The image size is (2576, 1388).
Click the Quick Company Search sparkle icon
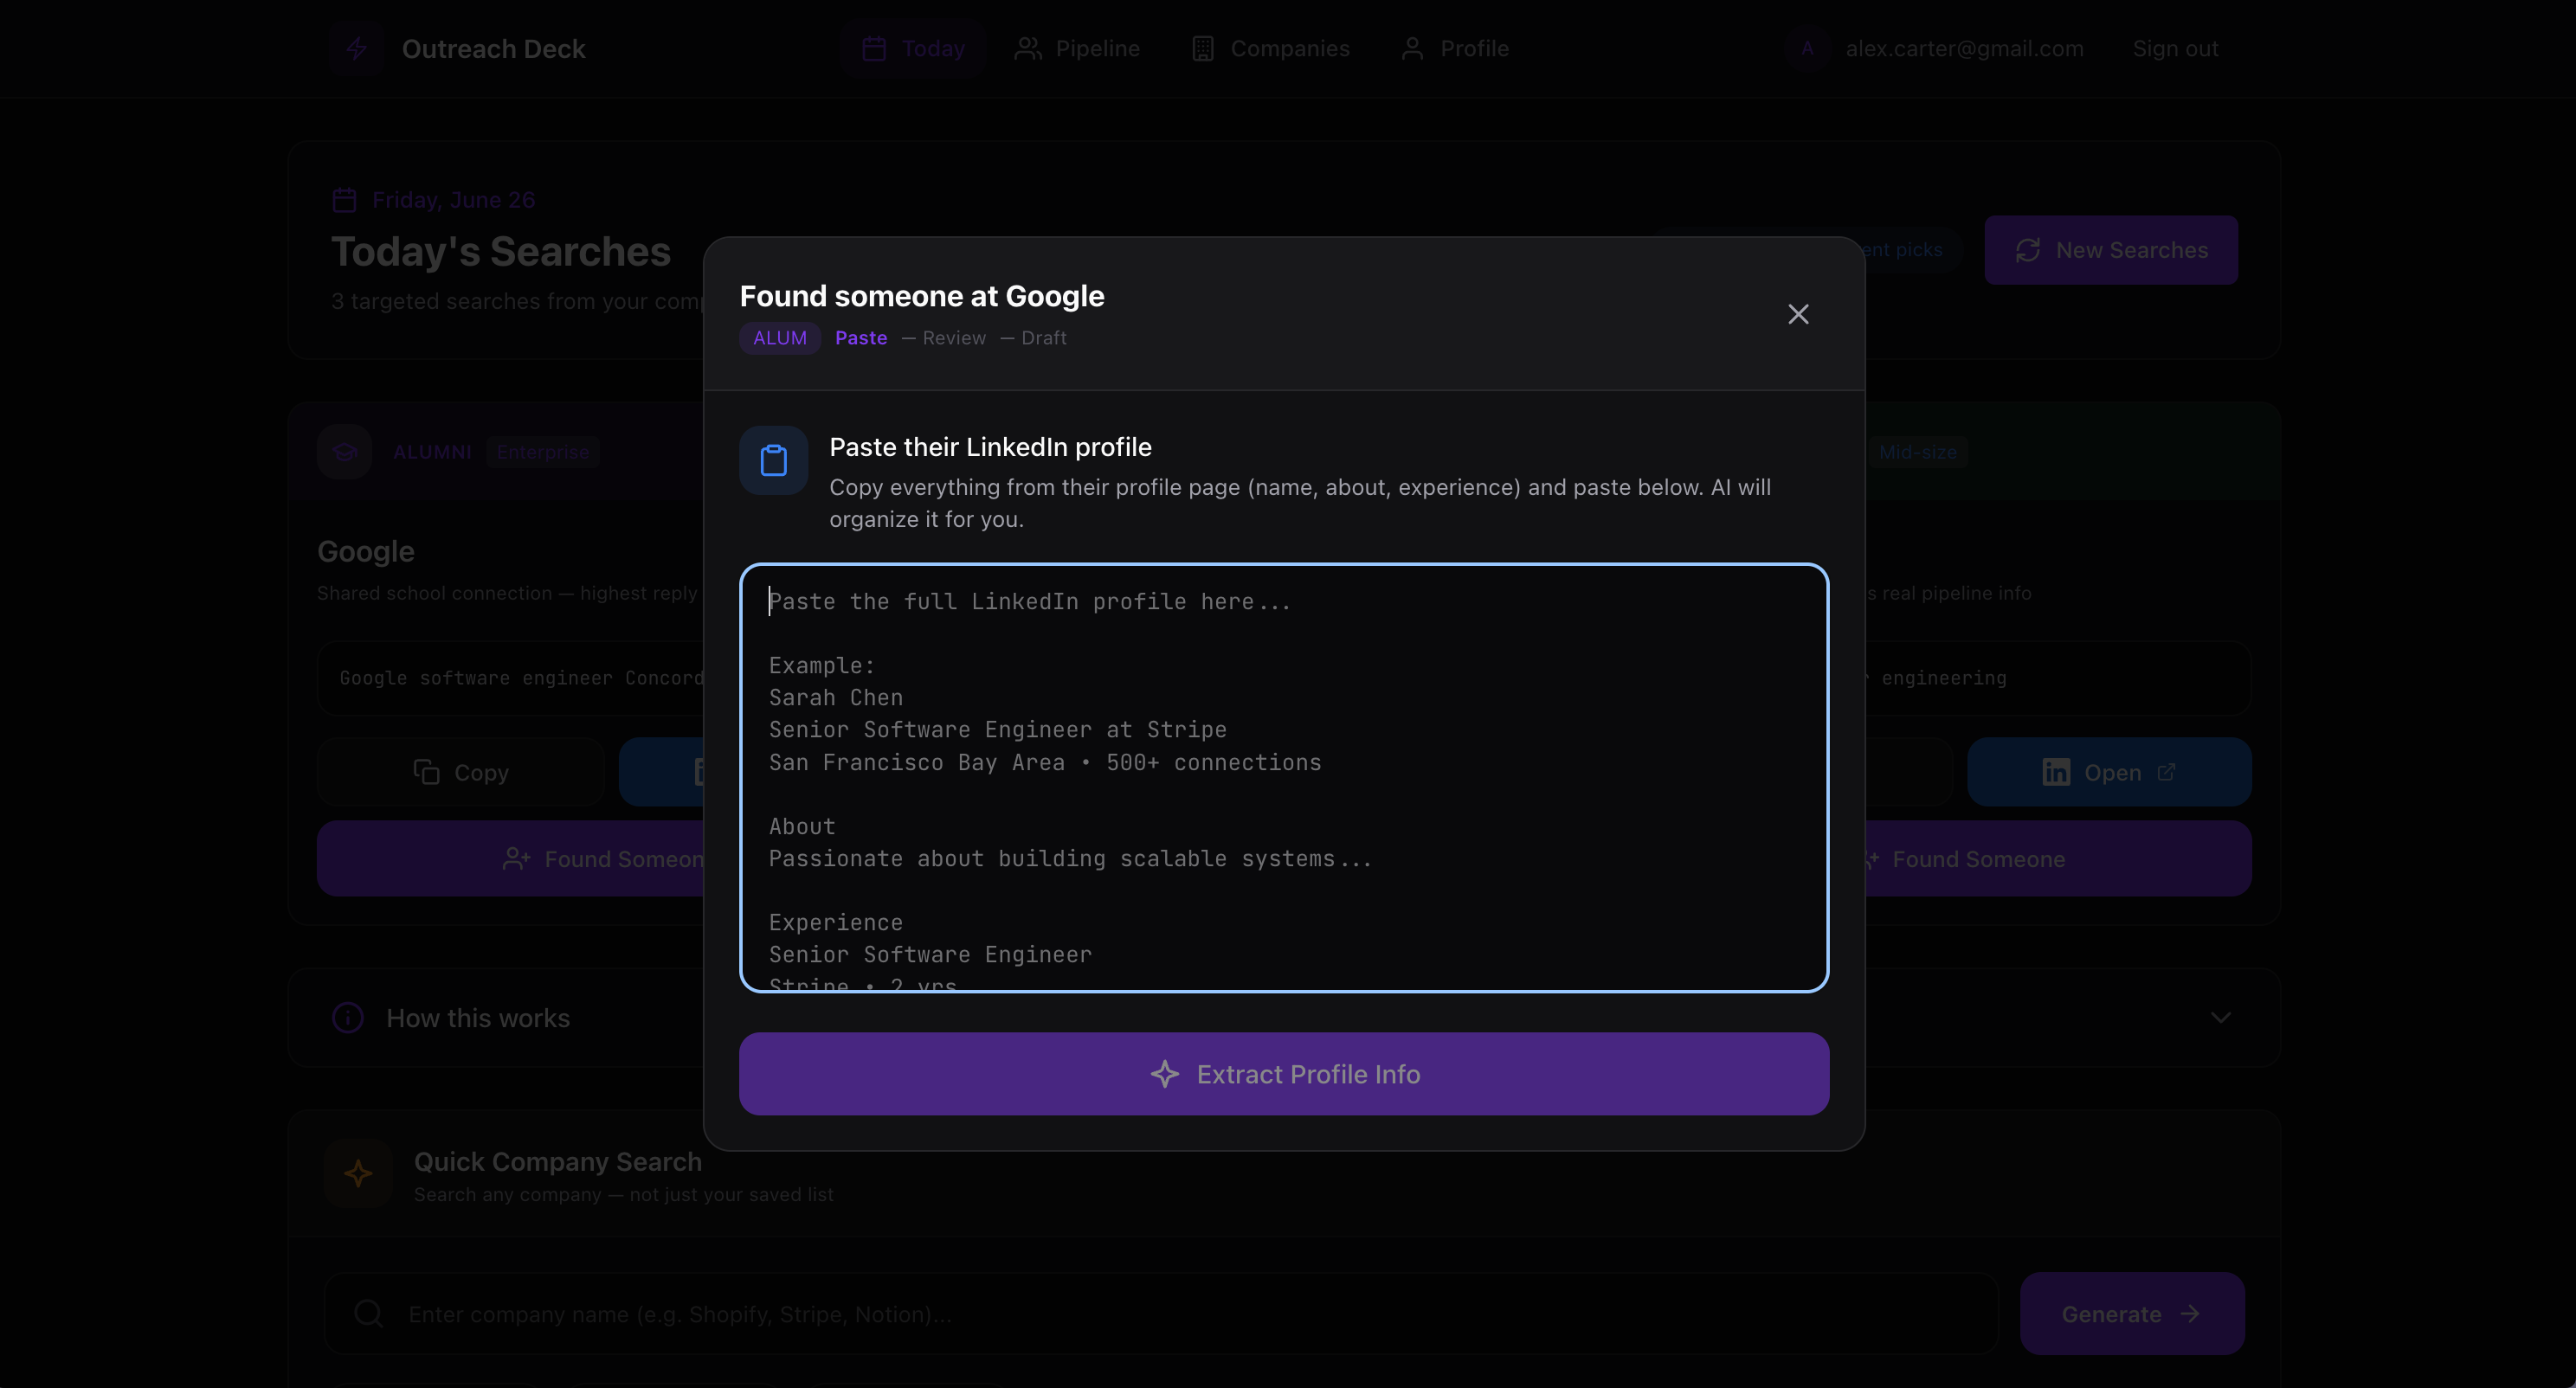coord(358,1174)
